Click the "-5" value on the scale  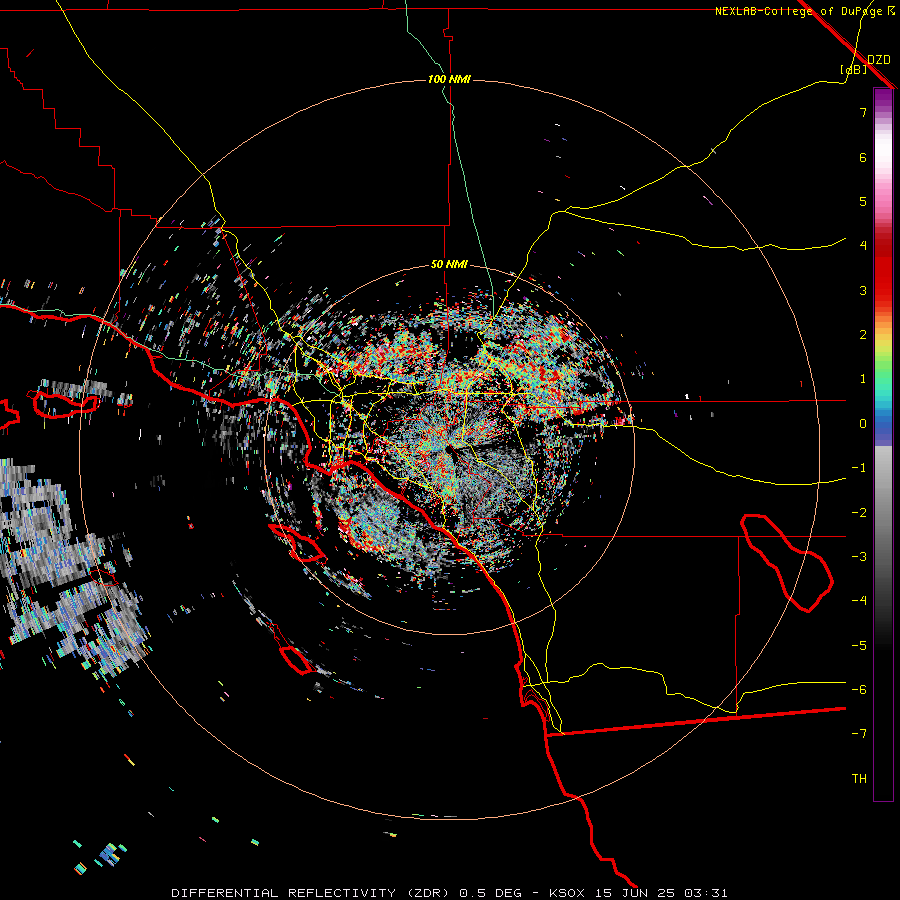(x=859, y=646)
